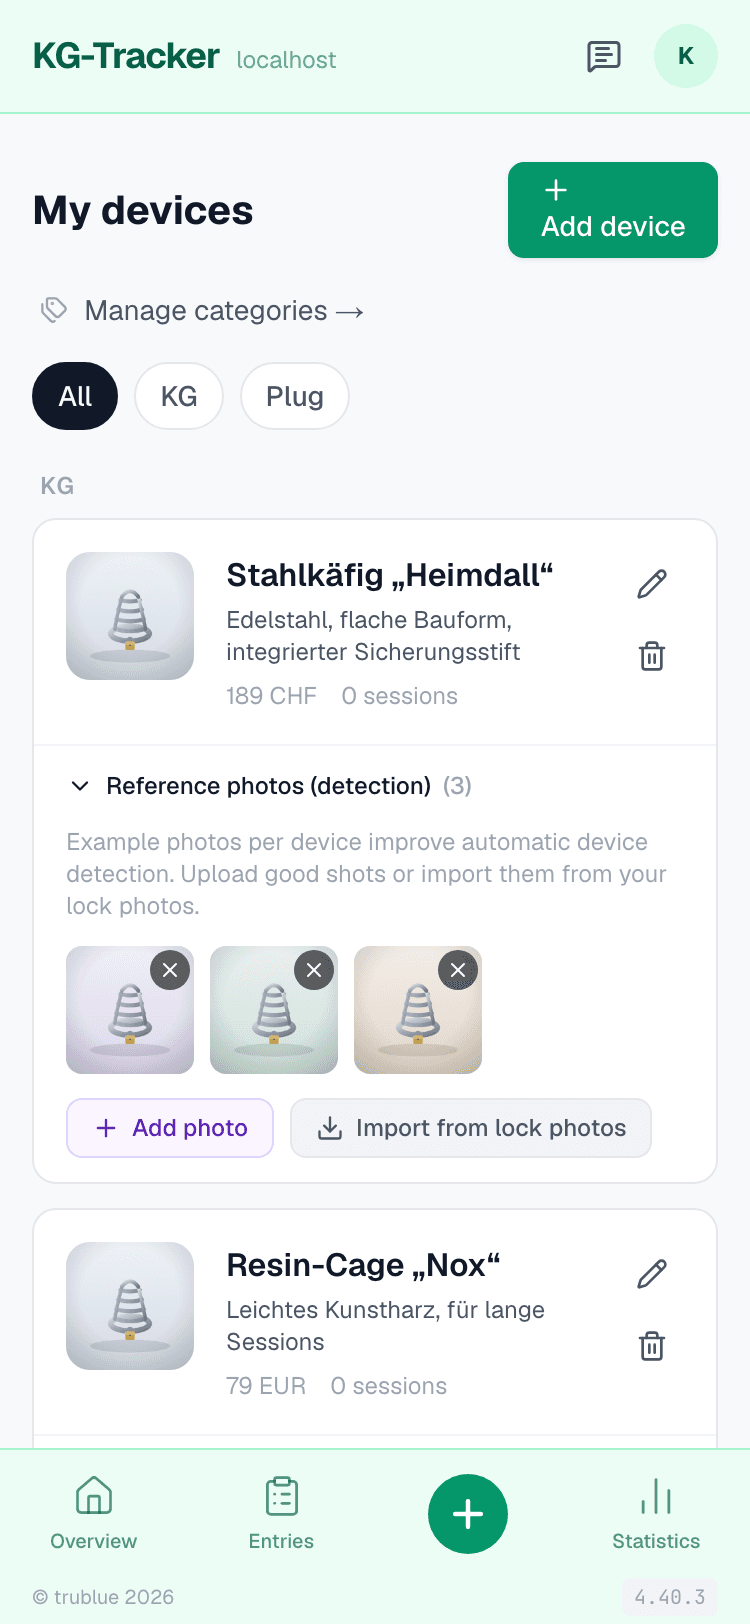
Task: Filter devices by KG category
Action: click(x=179, y=396)
